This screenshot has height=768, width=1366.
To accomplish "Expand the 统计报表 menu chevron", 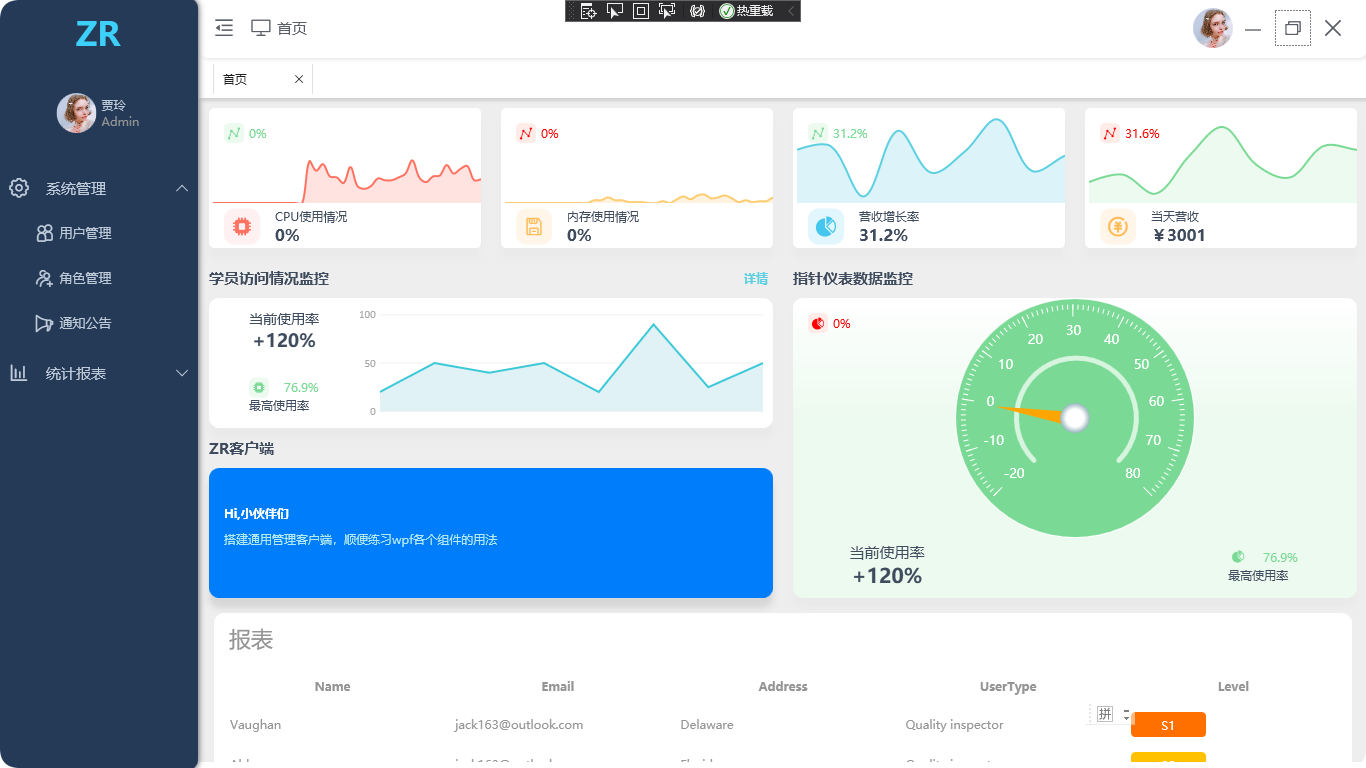I will (182, 373).
